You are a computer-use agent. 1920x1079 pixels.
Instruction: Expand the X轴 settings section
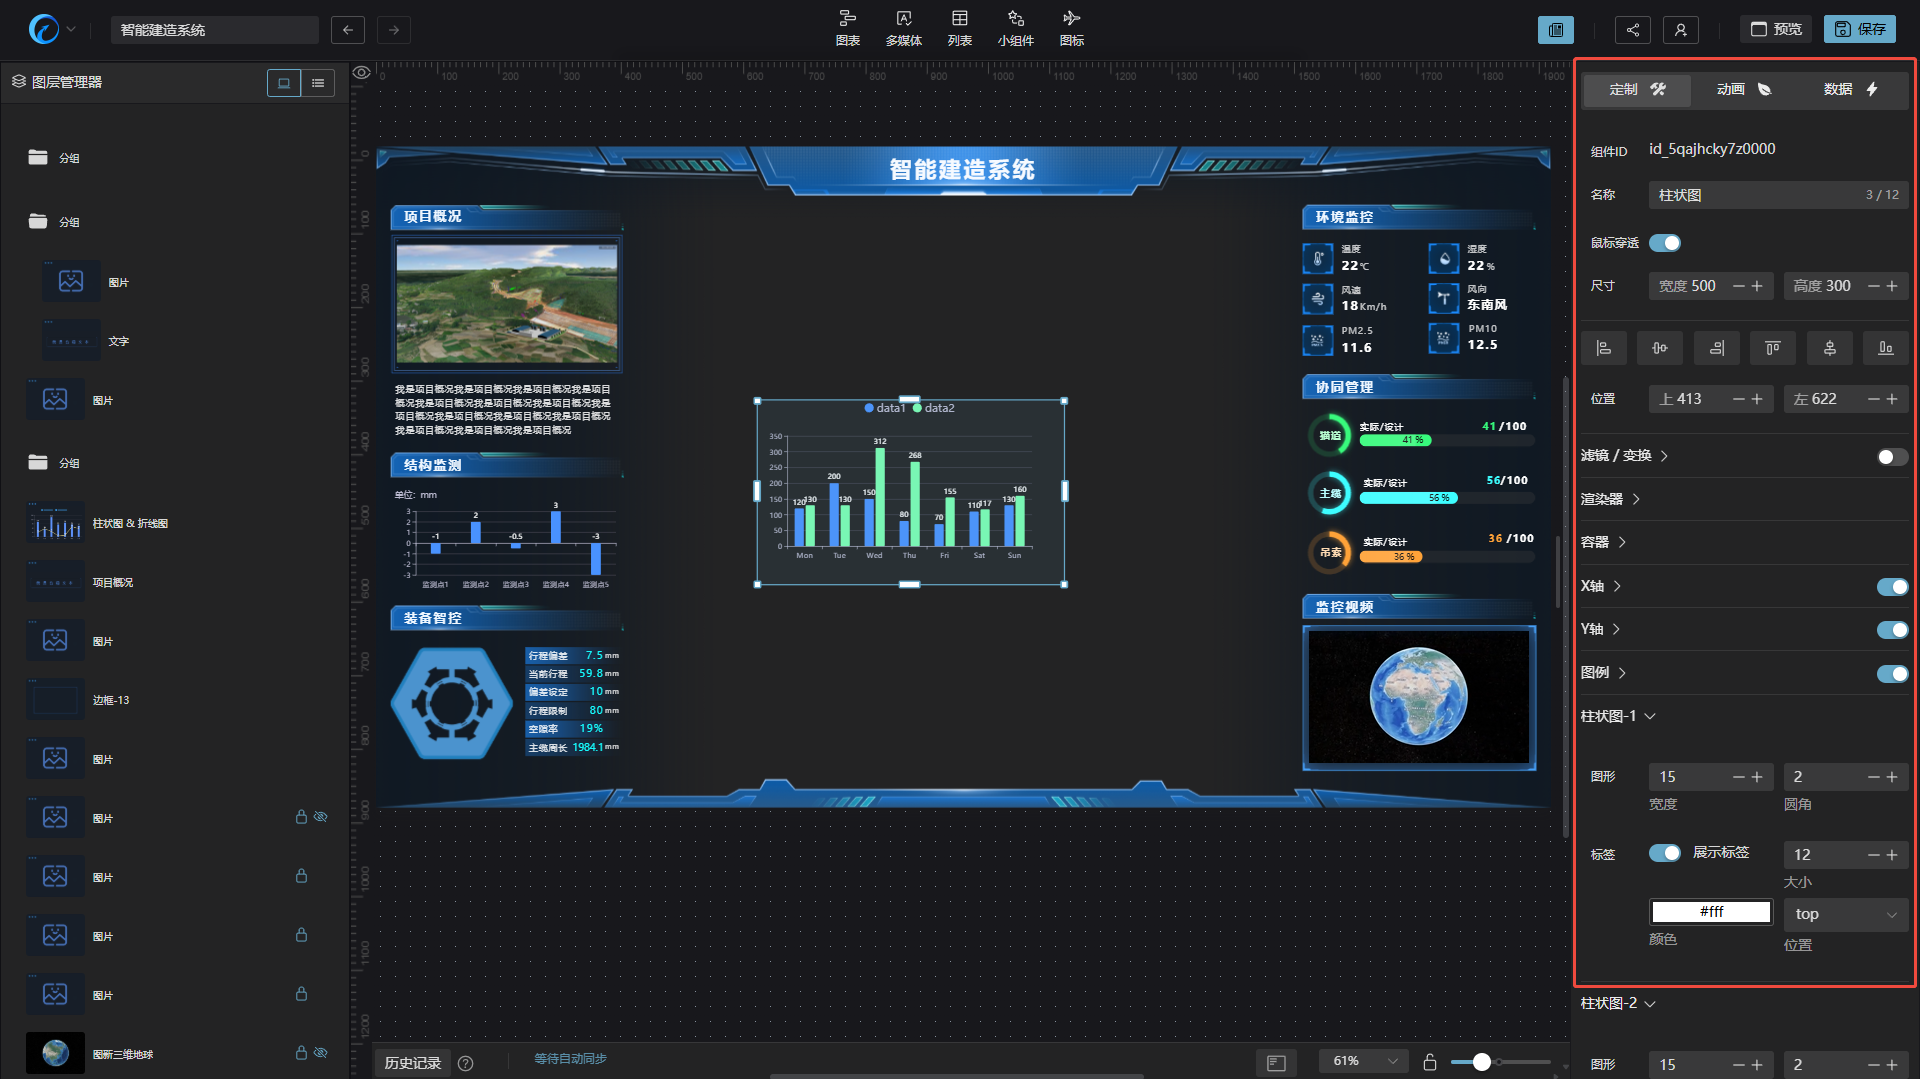(x=1600, y=586)
